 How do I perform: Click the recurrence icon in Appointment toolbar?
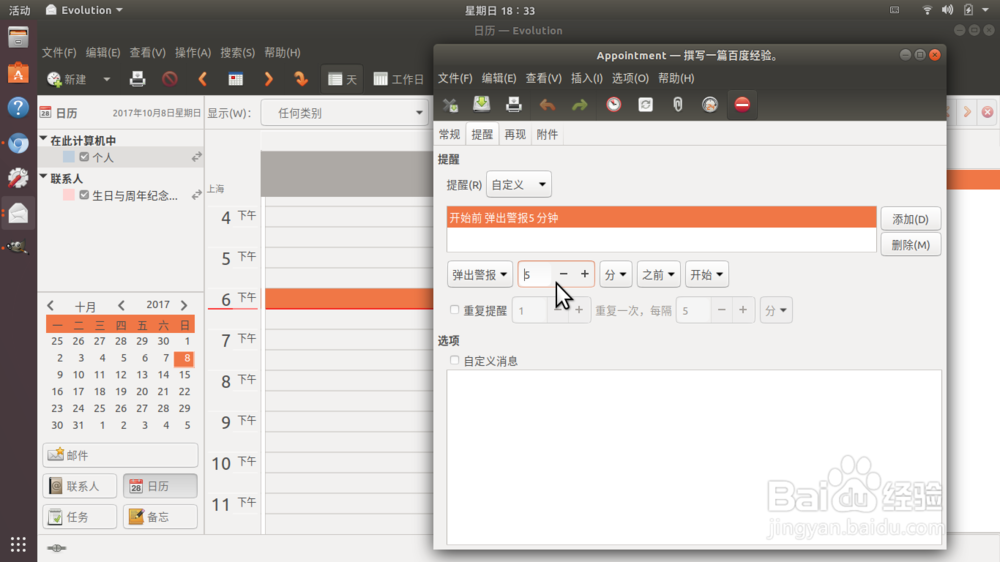645,105
